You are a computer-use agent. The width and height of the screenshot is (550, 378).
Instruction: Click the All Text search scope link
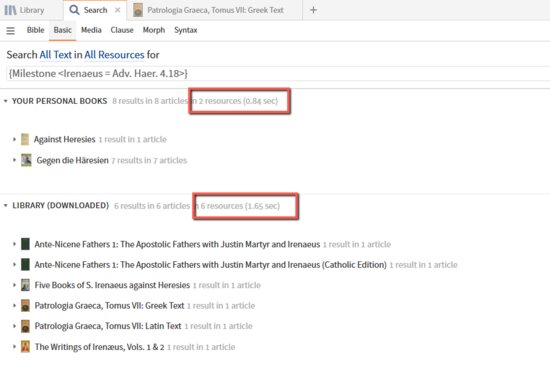(x=55, y=55)
